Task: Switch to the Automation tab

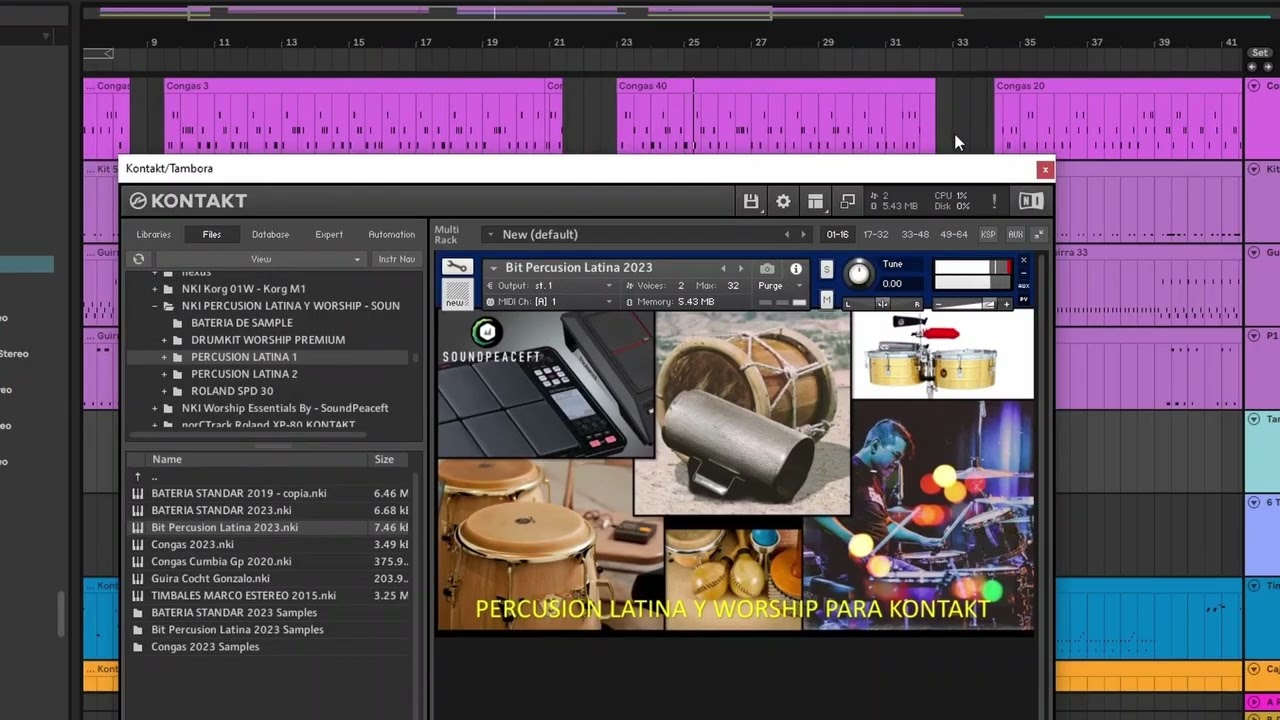Action: (391, 235)
